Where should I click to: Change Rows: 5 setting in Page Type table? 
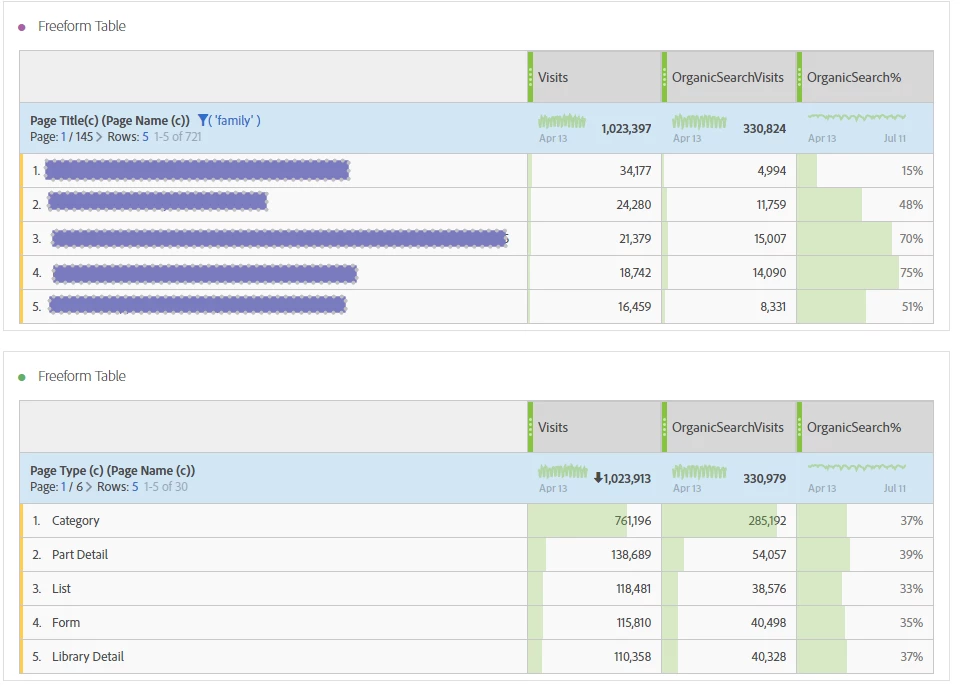[x=135, y=487]
